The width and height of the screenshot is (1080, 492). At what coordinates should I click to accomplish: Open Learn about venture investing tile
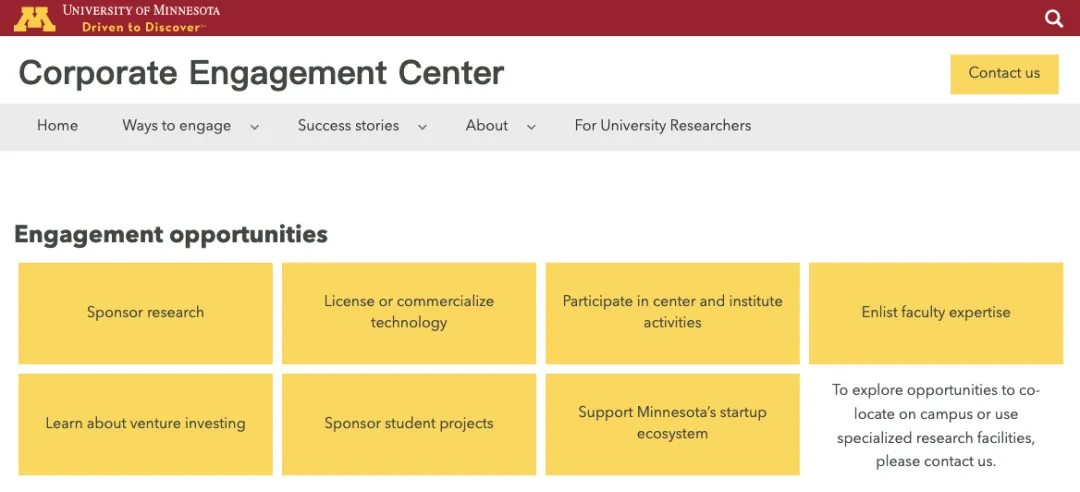[145, 424]
